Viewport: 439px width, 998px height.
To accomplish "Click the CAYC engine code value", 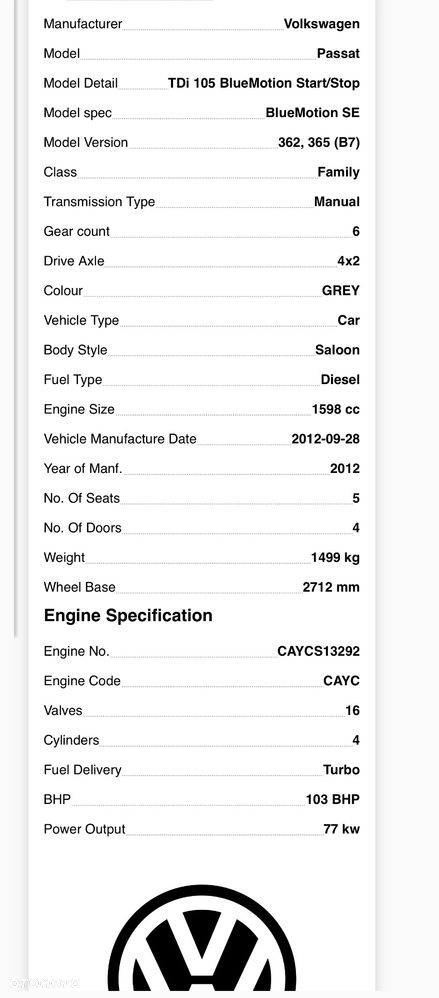I will pyautogui.click(x=341, y=681).
